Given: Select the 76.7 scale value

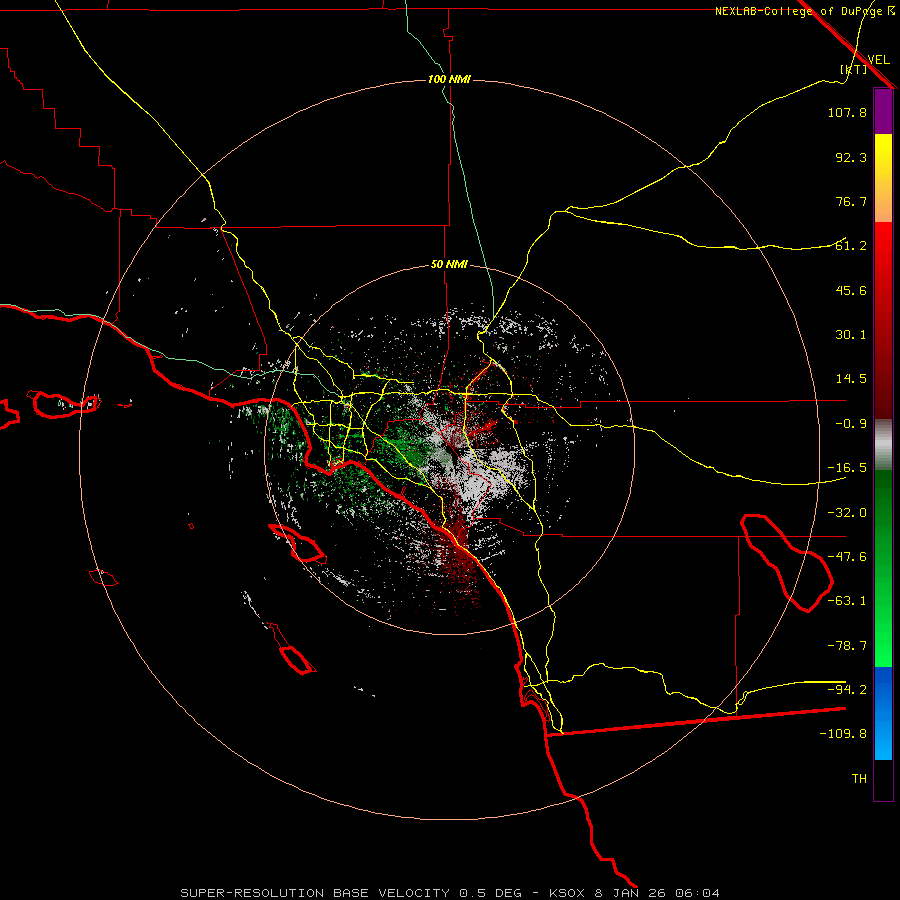Looking at the screenshot, I should tap(851, 201).
